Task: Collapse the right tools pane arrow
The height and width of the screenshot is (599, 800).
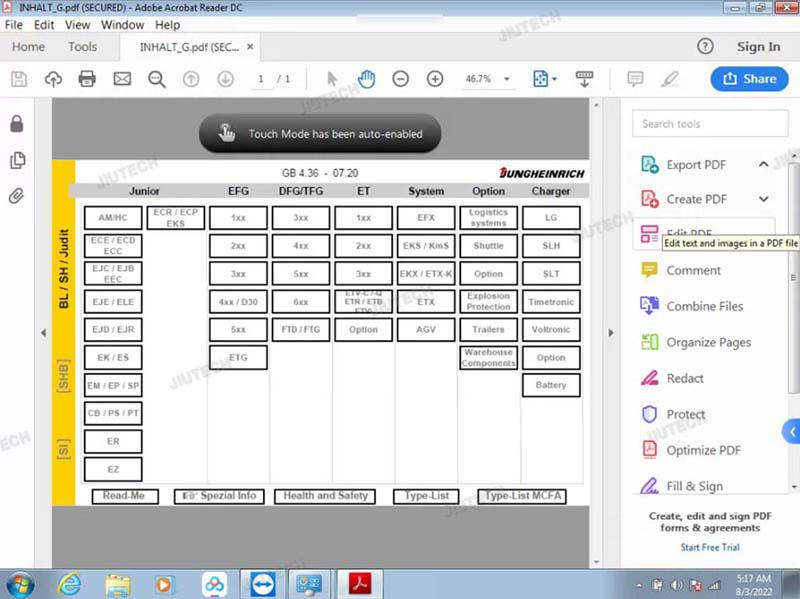Action: tap(611, 333)
